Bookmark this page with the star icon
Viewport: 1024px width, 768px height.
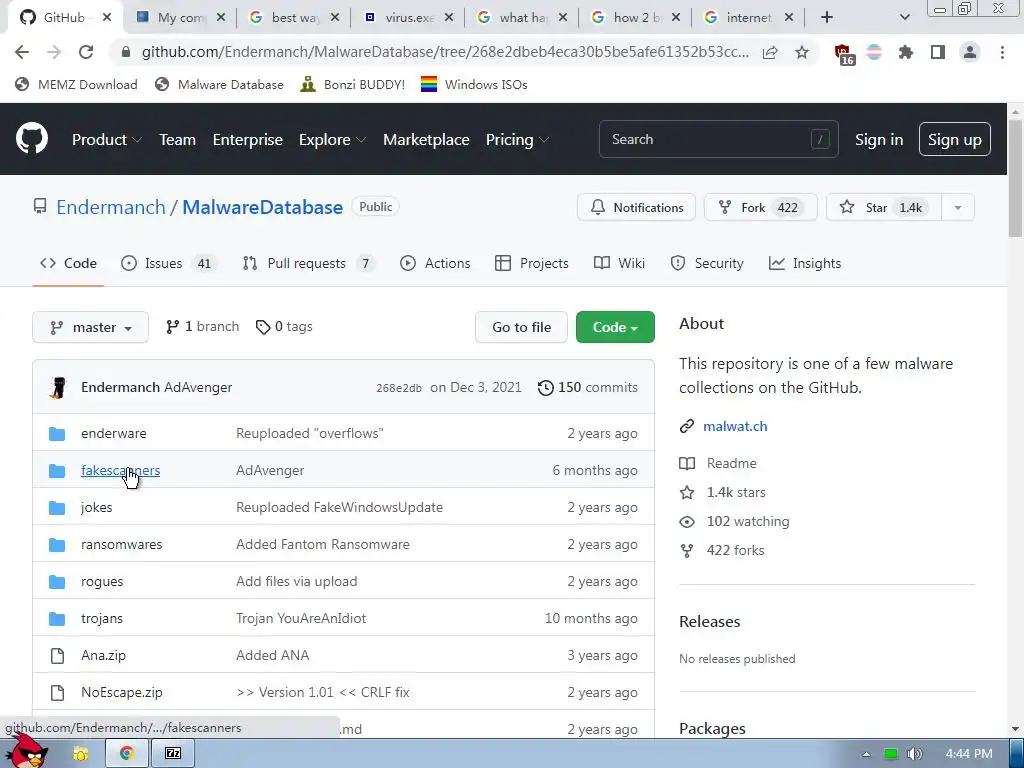pos(802,52)
